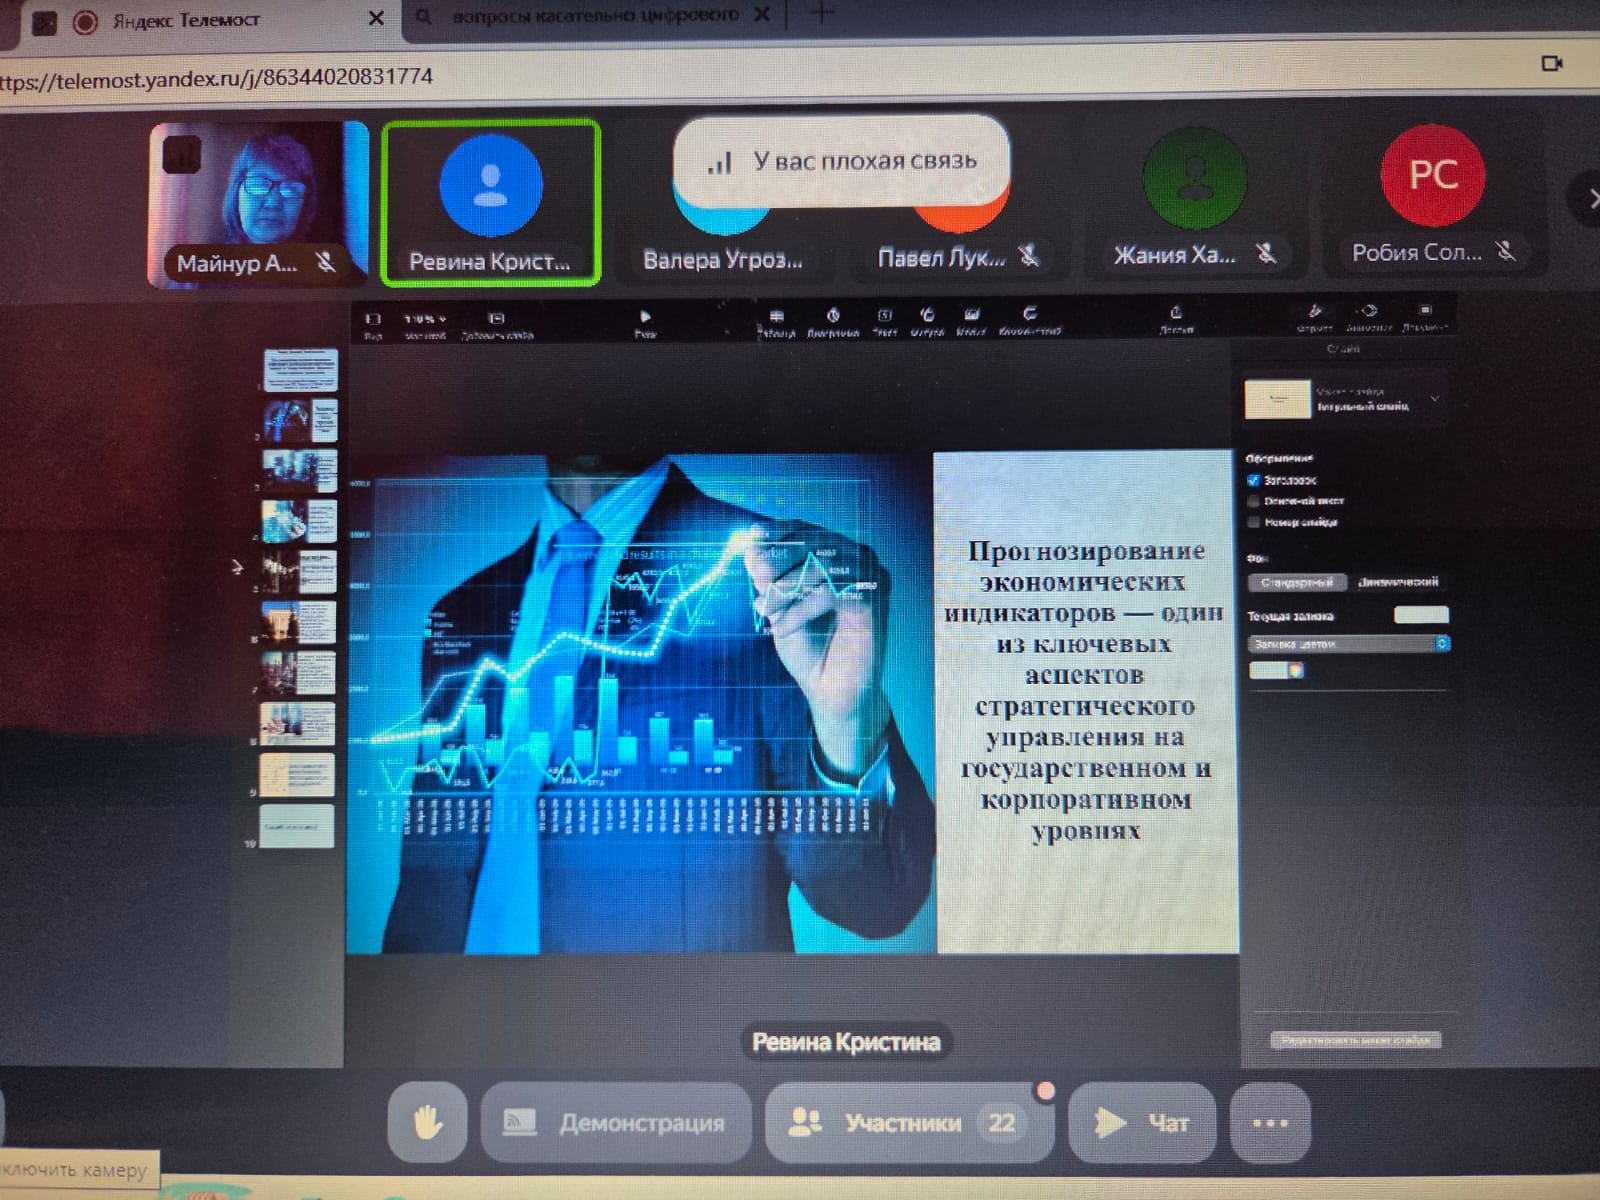Raise hand with the hand icon
Viewport: 1600px width, 1200px height.
click(x=427, y=1122)
